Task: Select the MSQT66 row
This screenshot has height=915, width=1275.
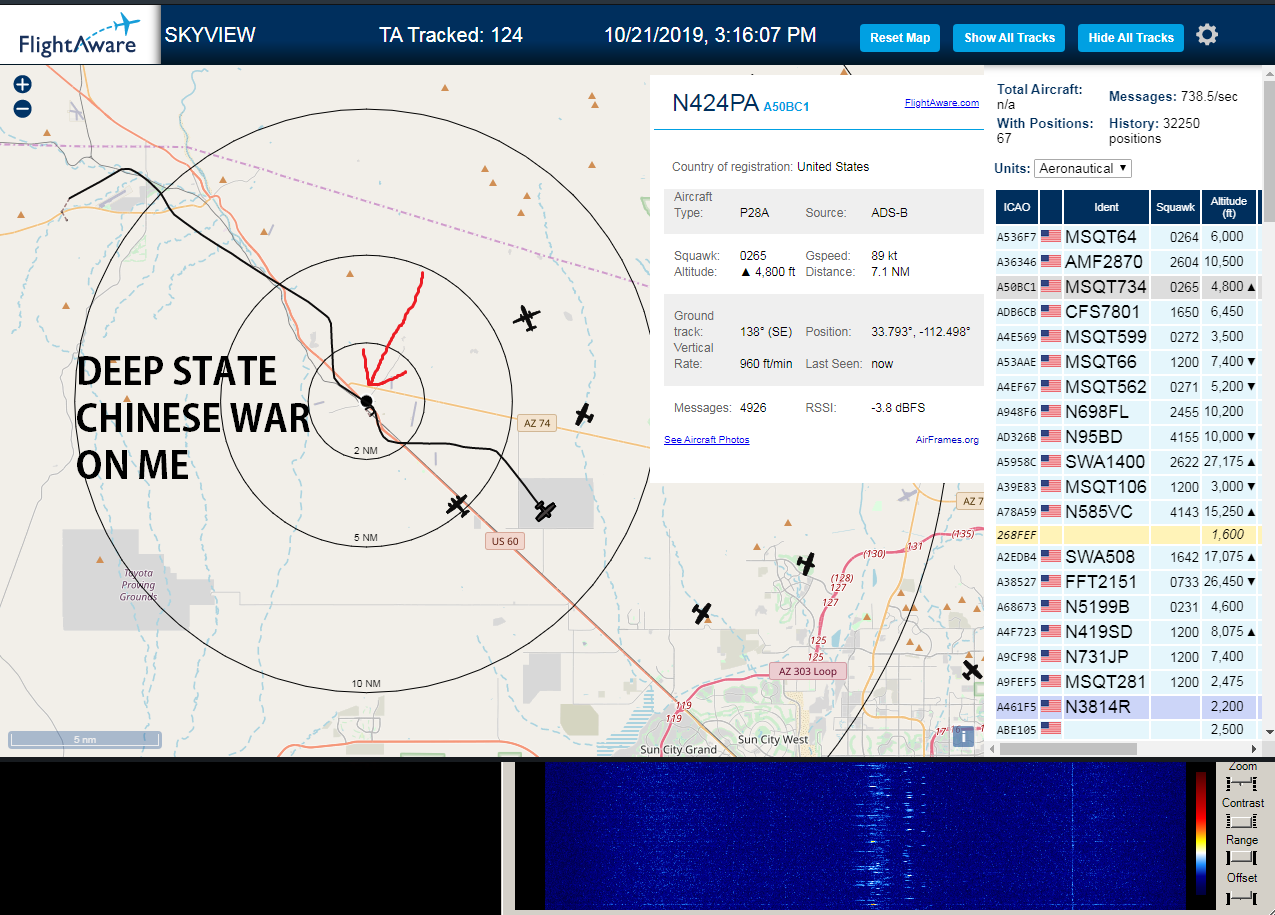Action: point(1126,362)
